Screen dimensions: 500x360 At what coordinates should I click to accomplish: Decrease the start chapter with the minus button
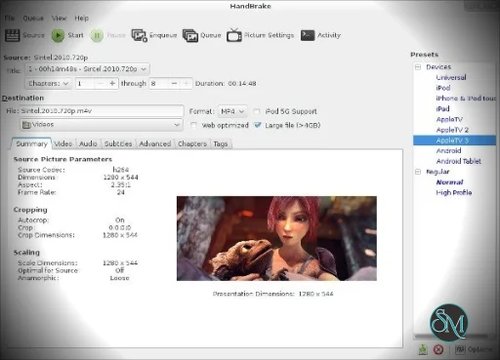pos(100,83)
